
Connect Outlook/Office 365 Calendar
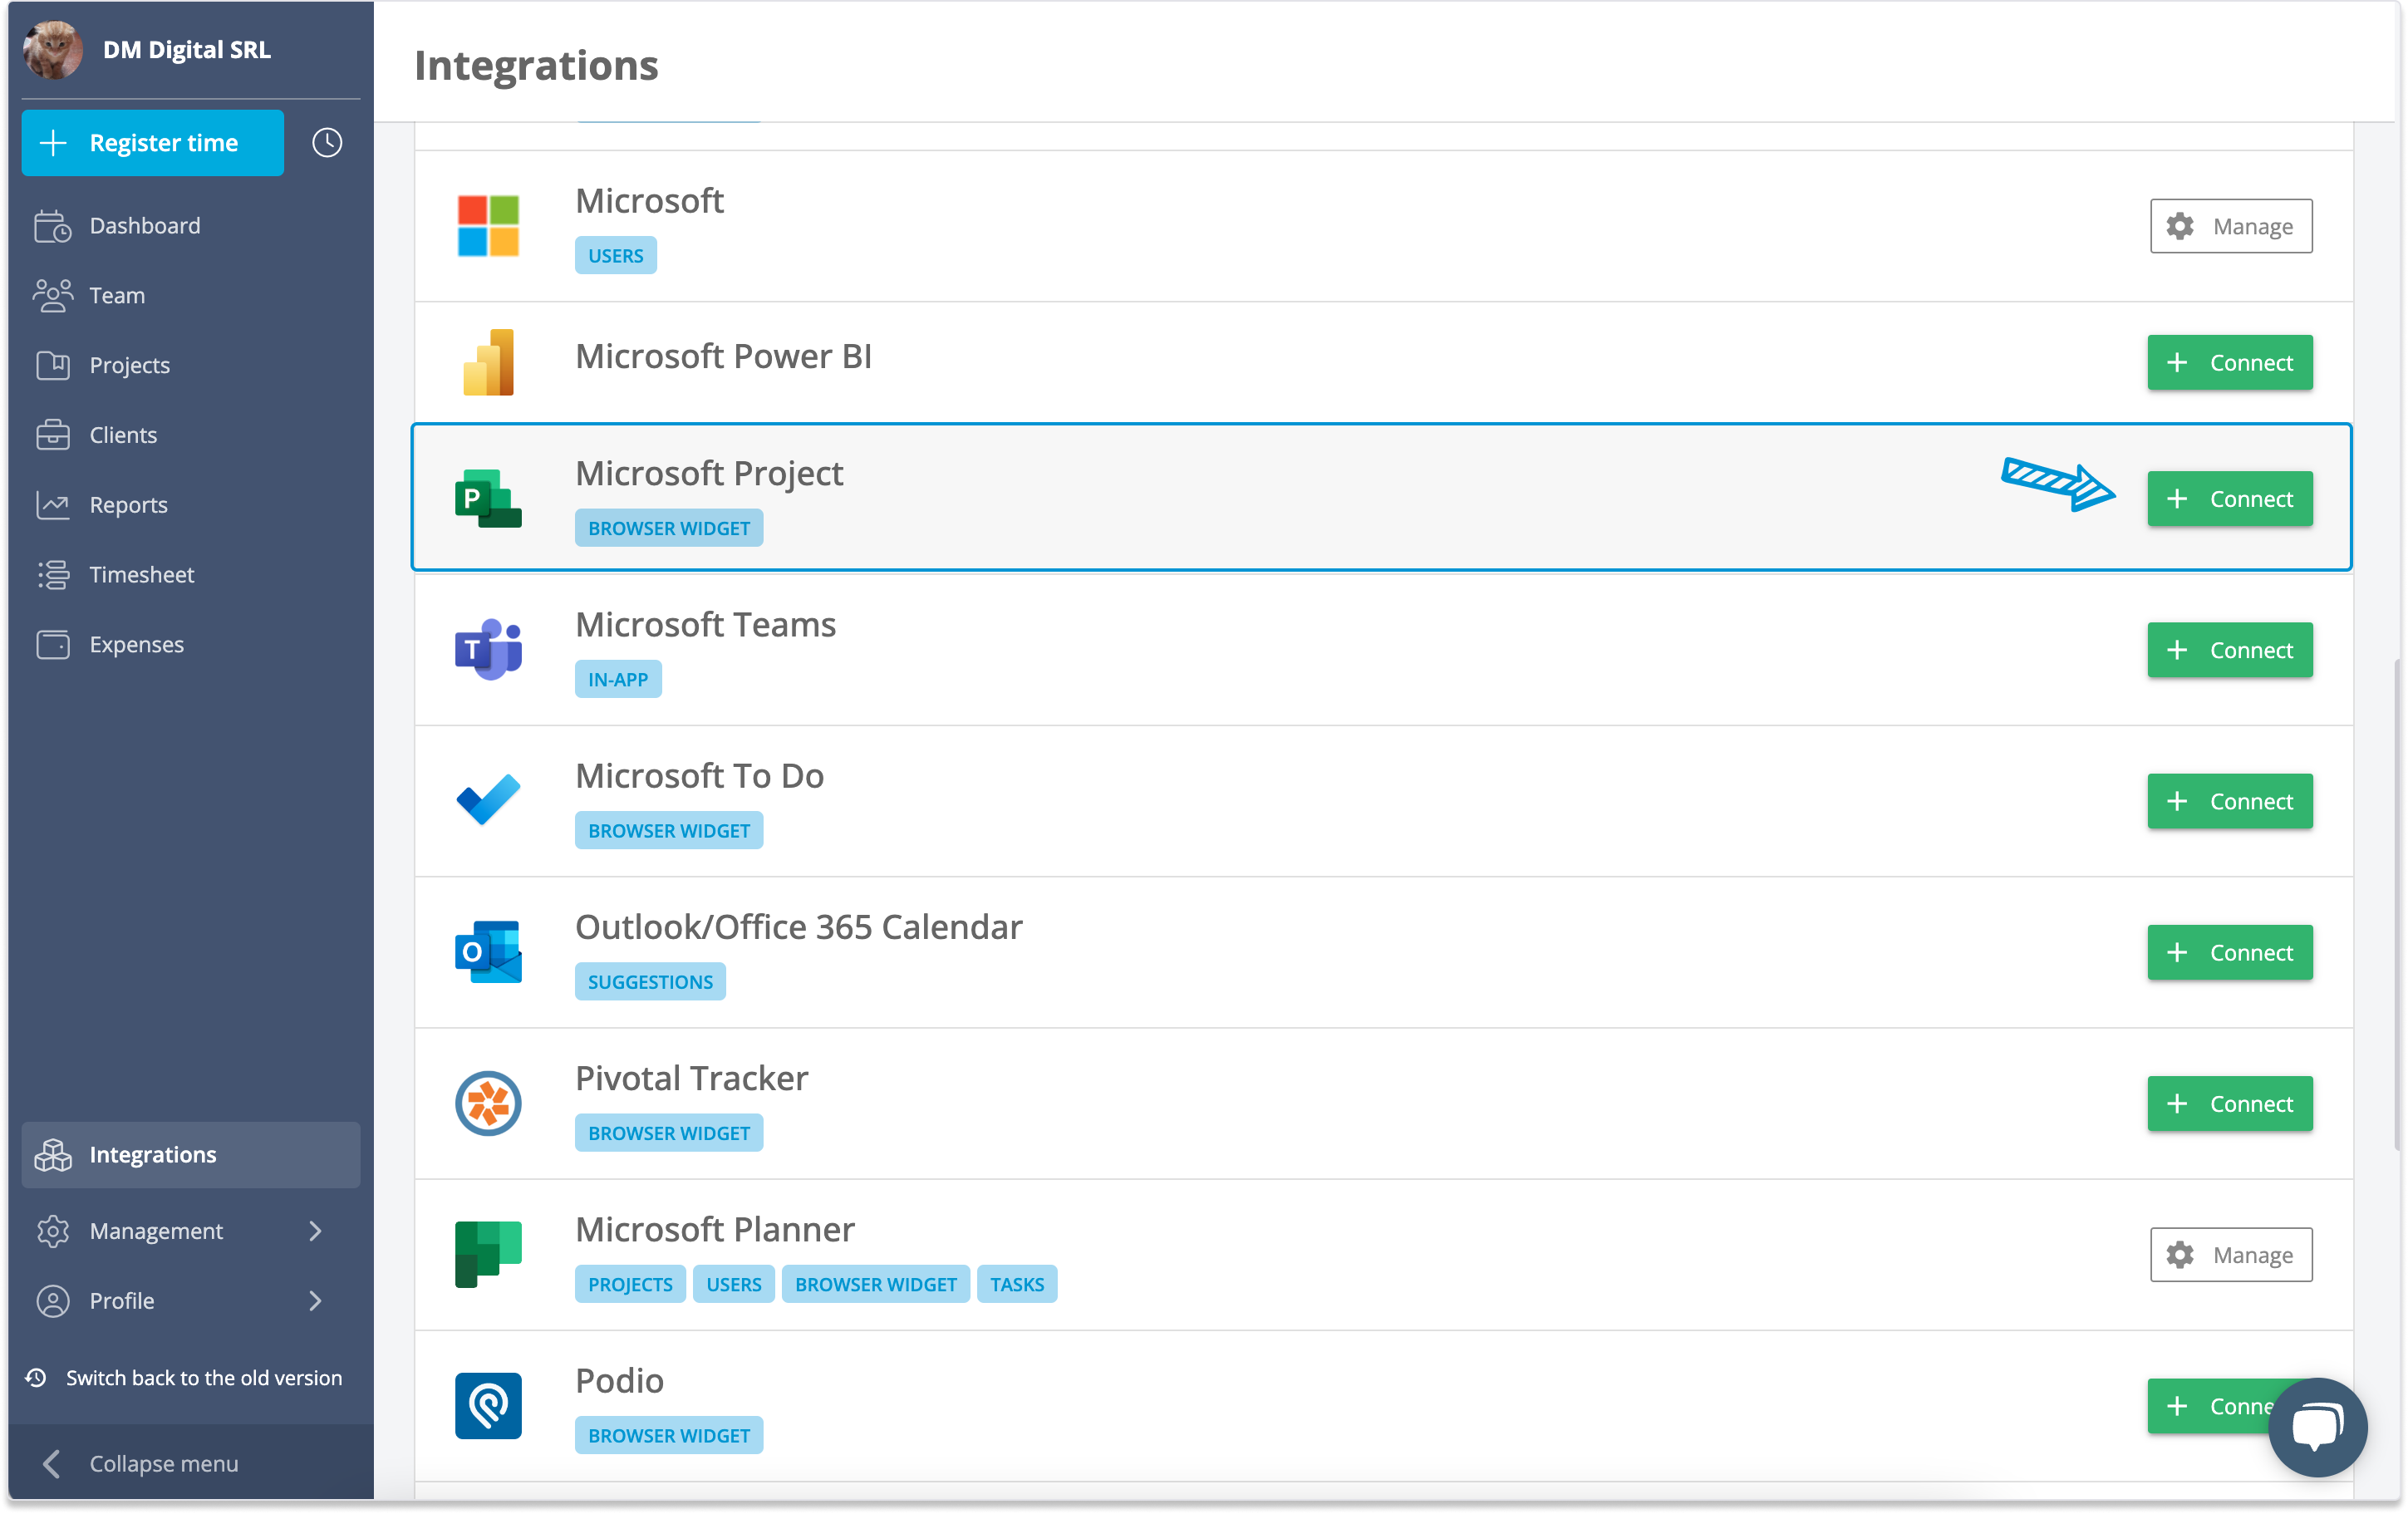click(2230, 952)
